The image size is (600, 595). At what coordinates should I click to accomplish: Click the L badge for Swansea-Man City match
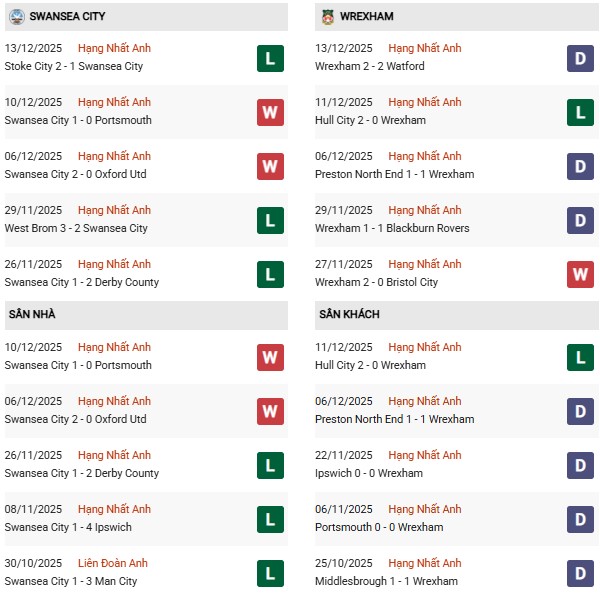(x=269, y=573)
